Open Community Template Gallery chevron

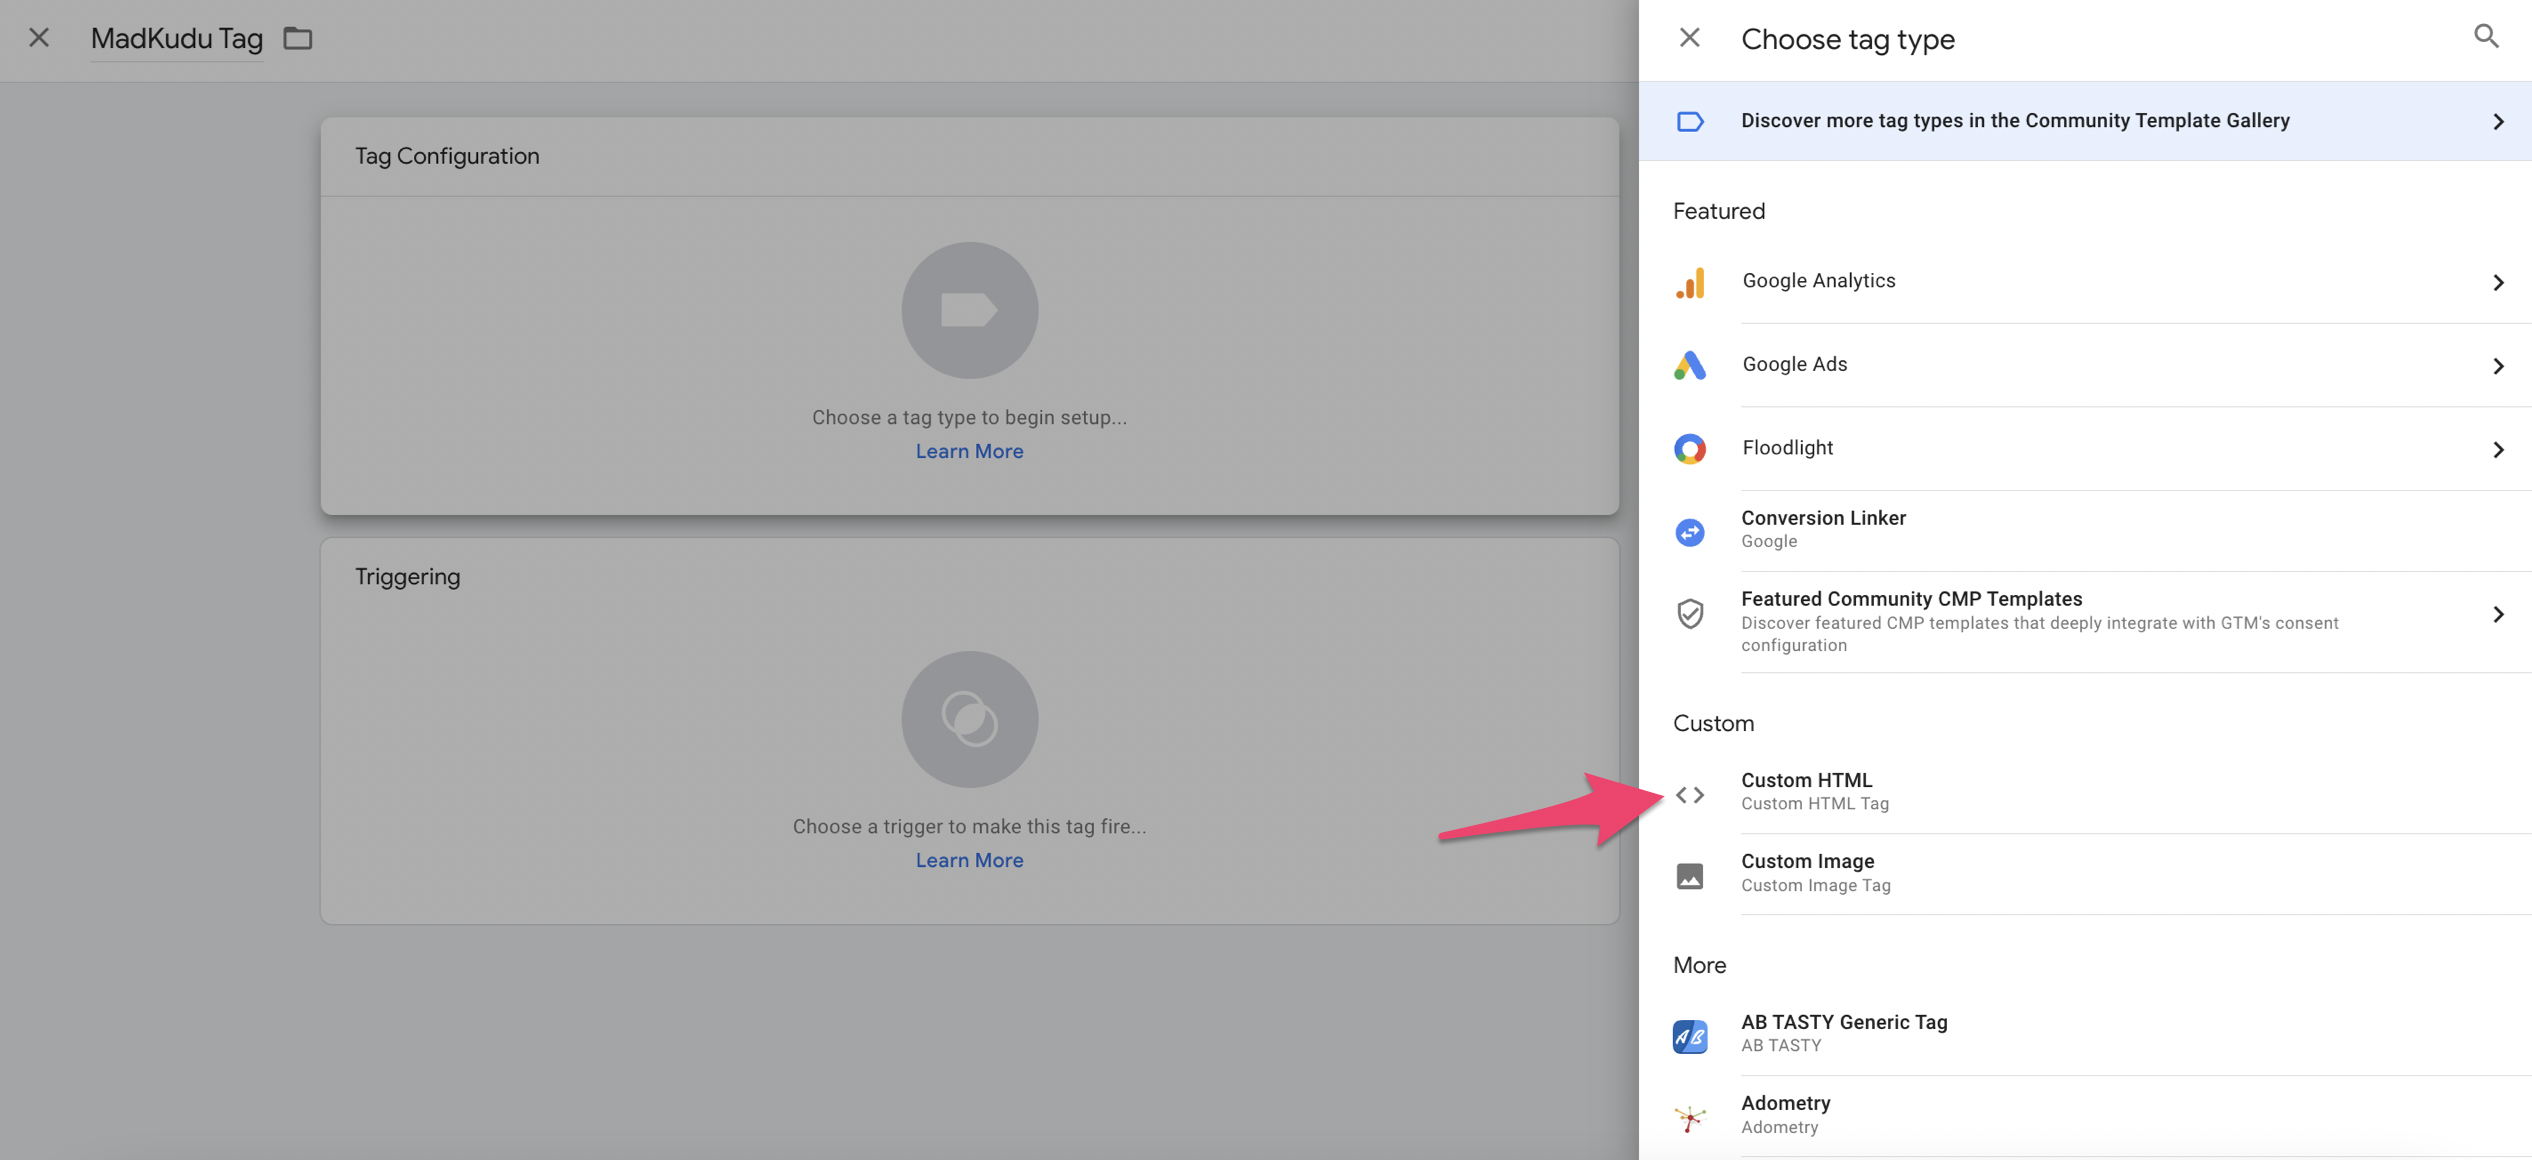pyautogui.click(x=2498, y=121)
